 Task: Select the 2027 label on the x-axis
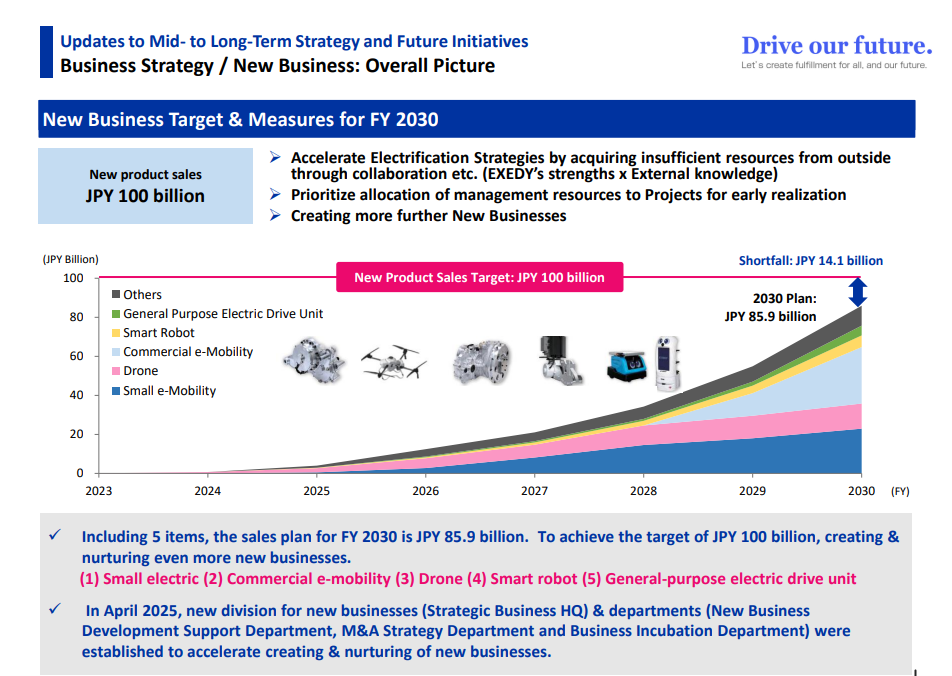click(x=534, y=491)
